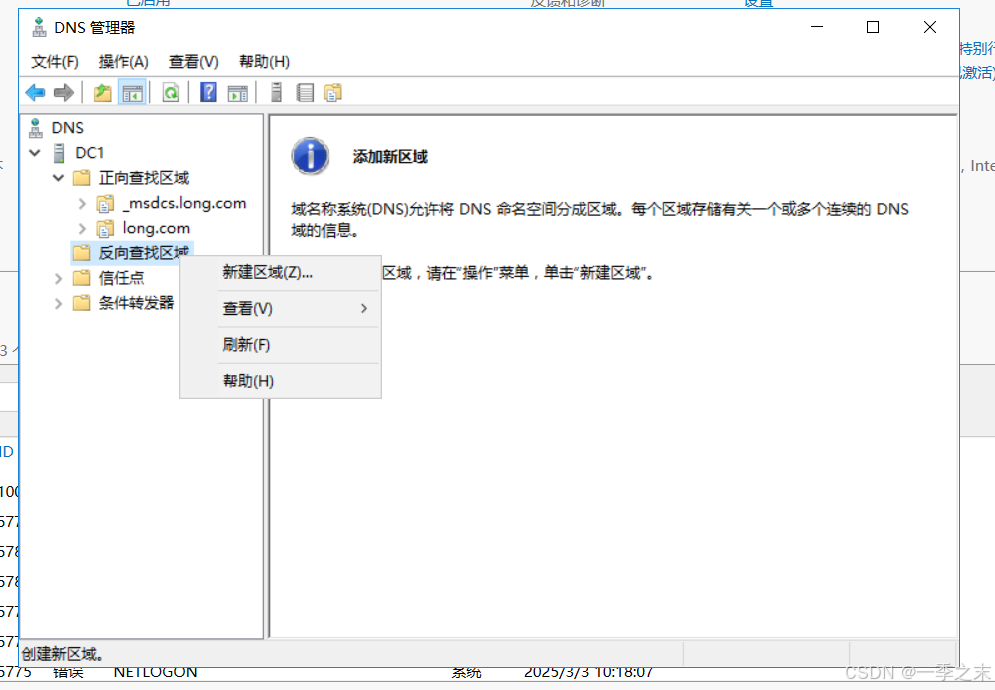This screenshot has height=690, width=995.
Task: Click the 正向查找区域 folder icon
Action: [81, 178]
